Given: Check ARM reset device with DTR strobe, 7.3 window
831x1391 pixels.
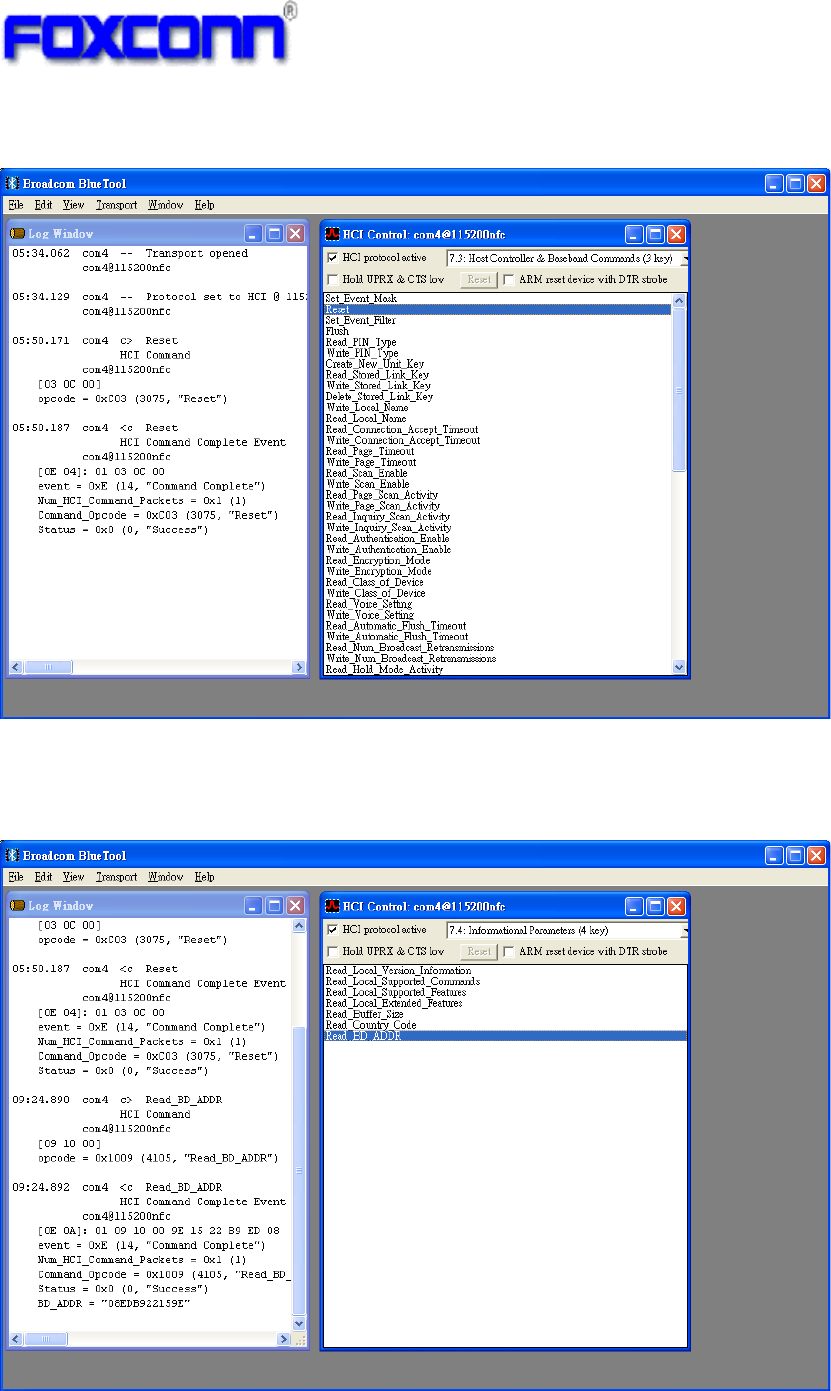Looking at the screenshot, I should coord(510,280).
